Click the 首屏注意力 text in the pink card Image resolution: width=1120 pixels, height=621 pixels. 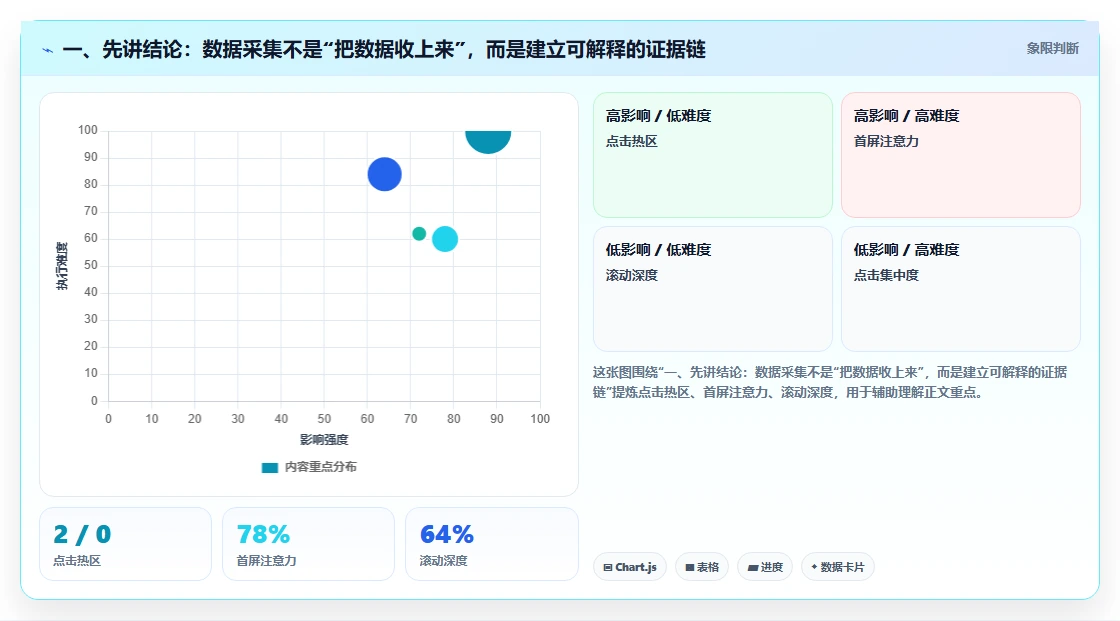click(886, 141)
